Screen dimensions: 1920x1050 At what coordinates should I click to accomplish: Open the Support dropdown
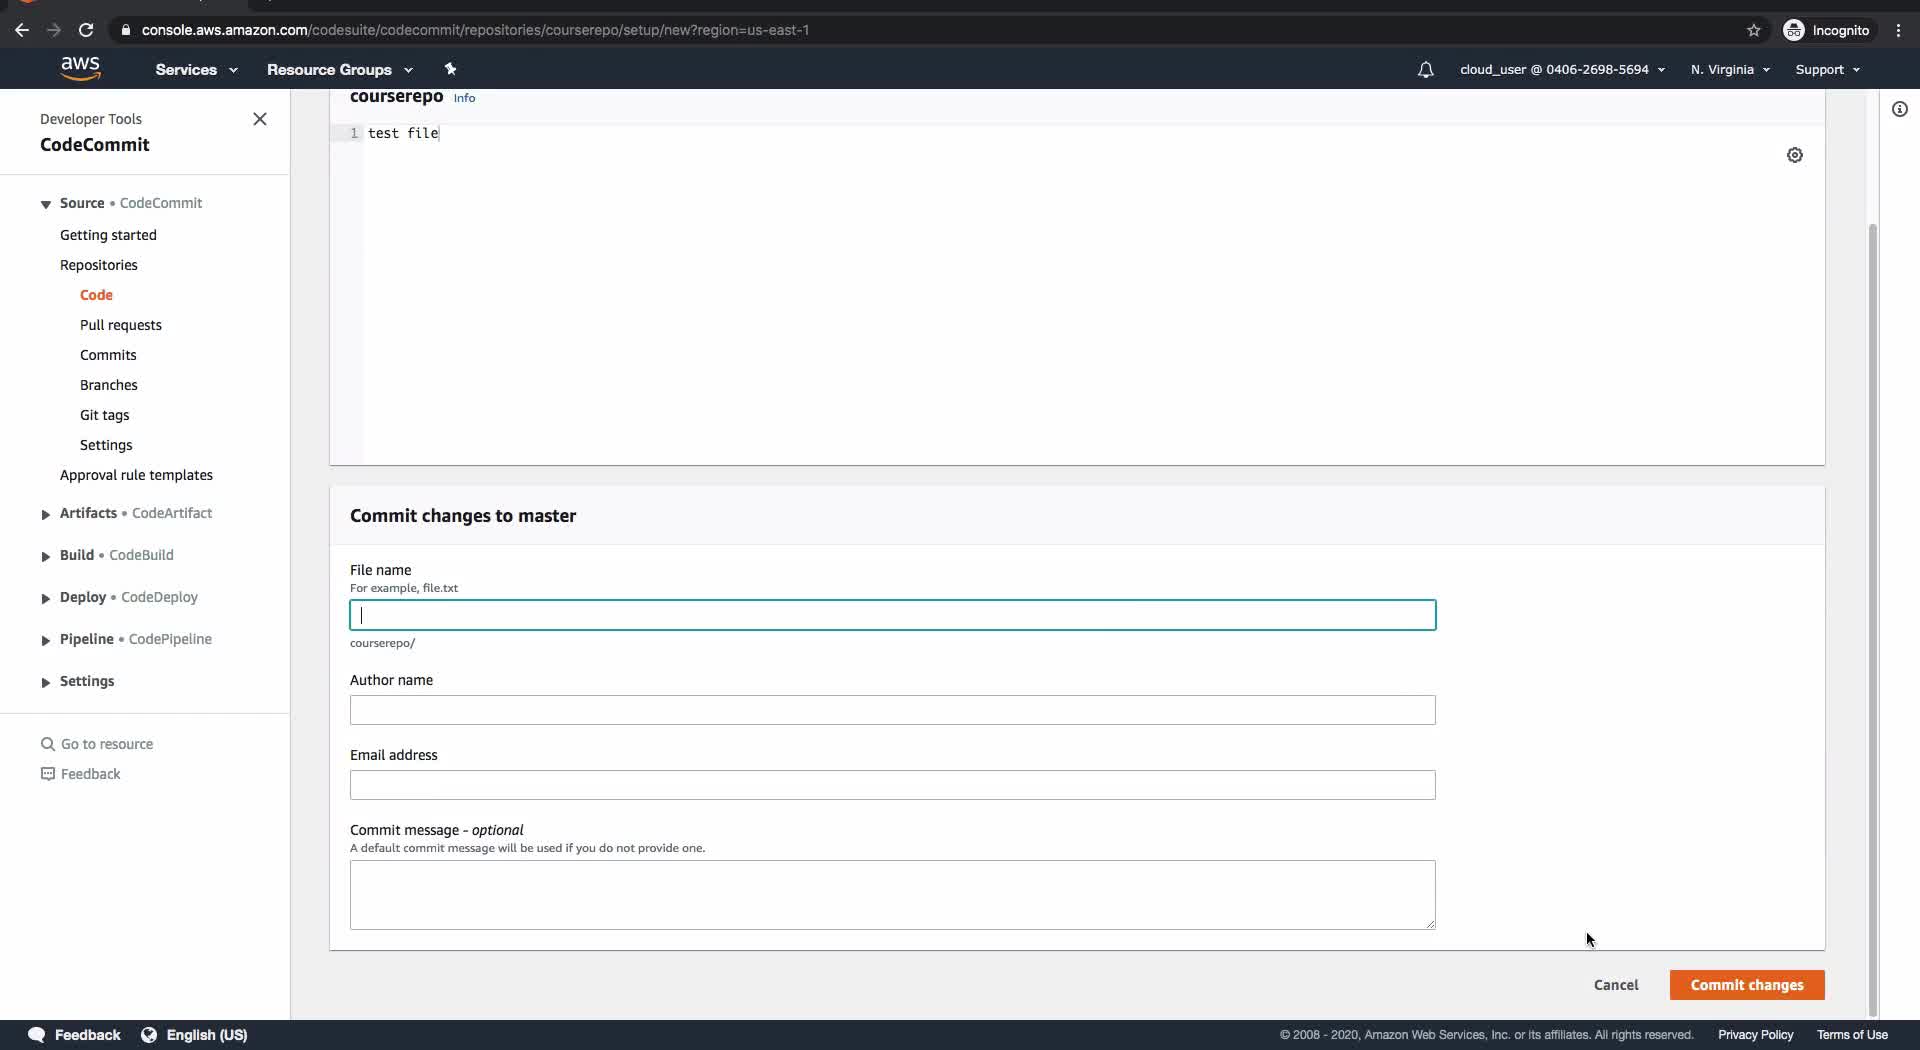point(1827,69)
